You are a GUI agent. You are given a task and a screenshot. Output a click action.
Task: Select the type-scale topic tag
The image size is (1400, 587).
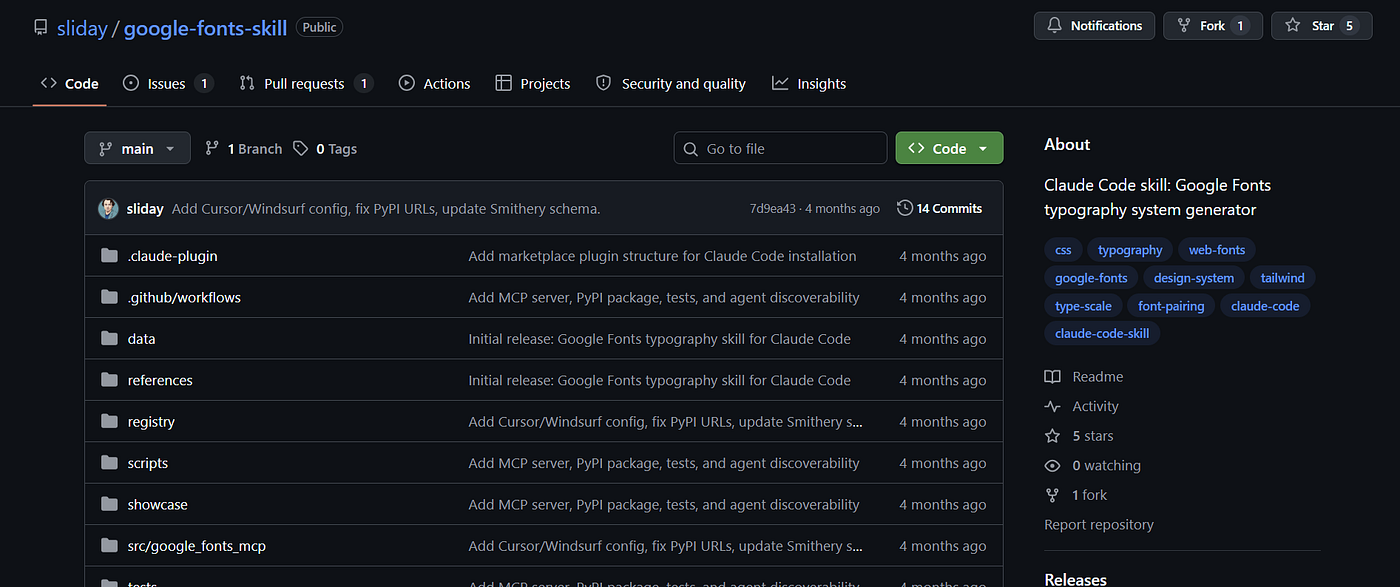point(1083,306)
